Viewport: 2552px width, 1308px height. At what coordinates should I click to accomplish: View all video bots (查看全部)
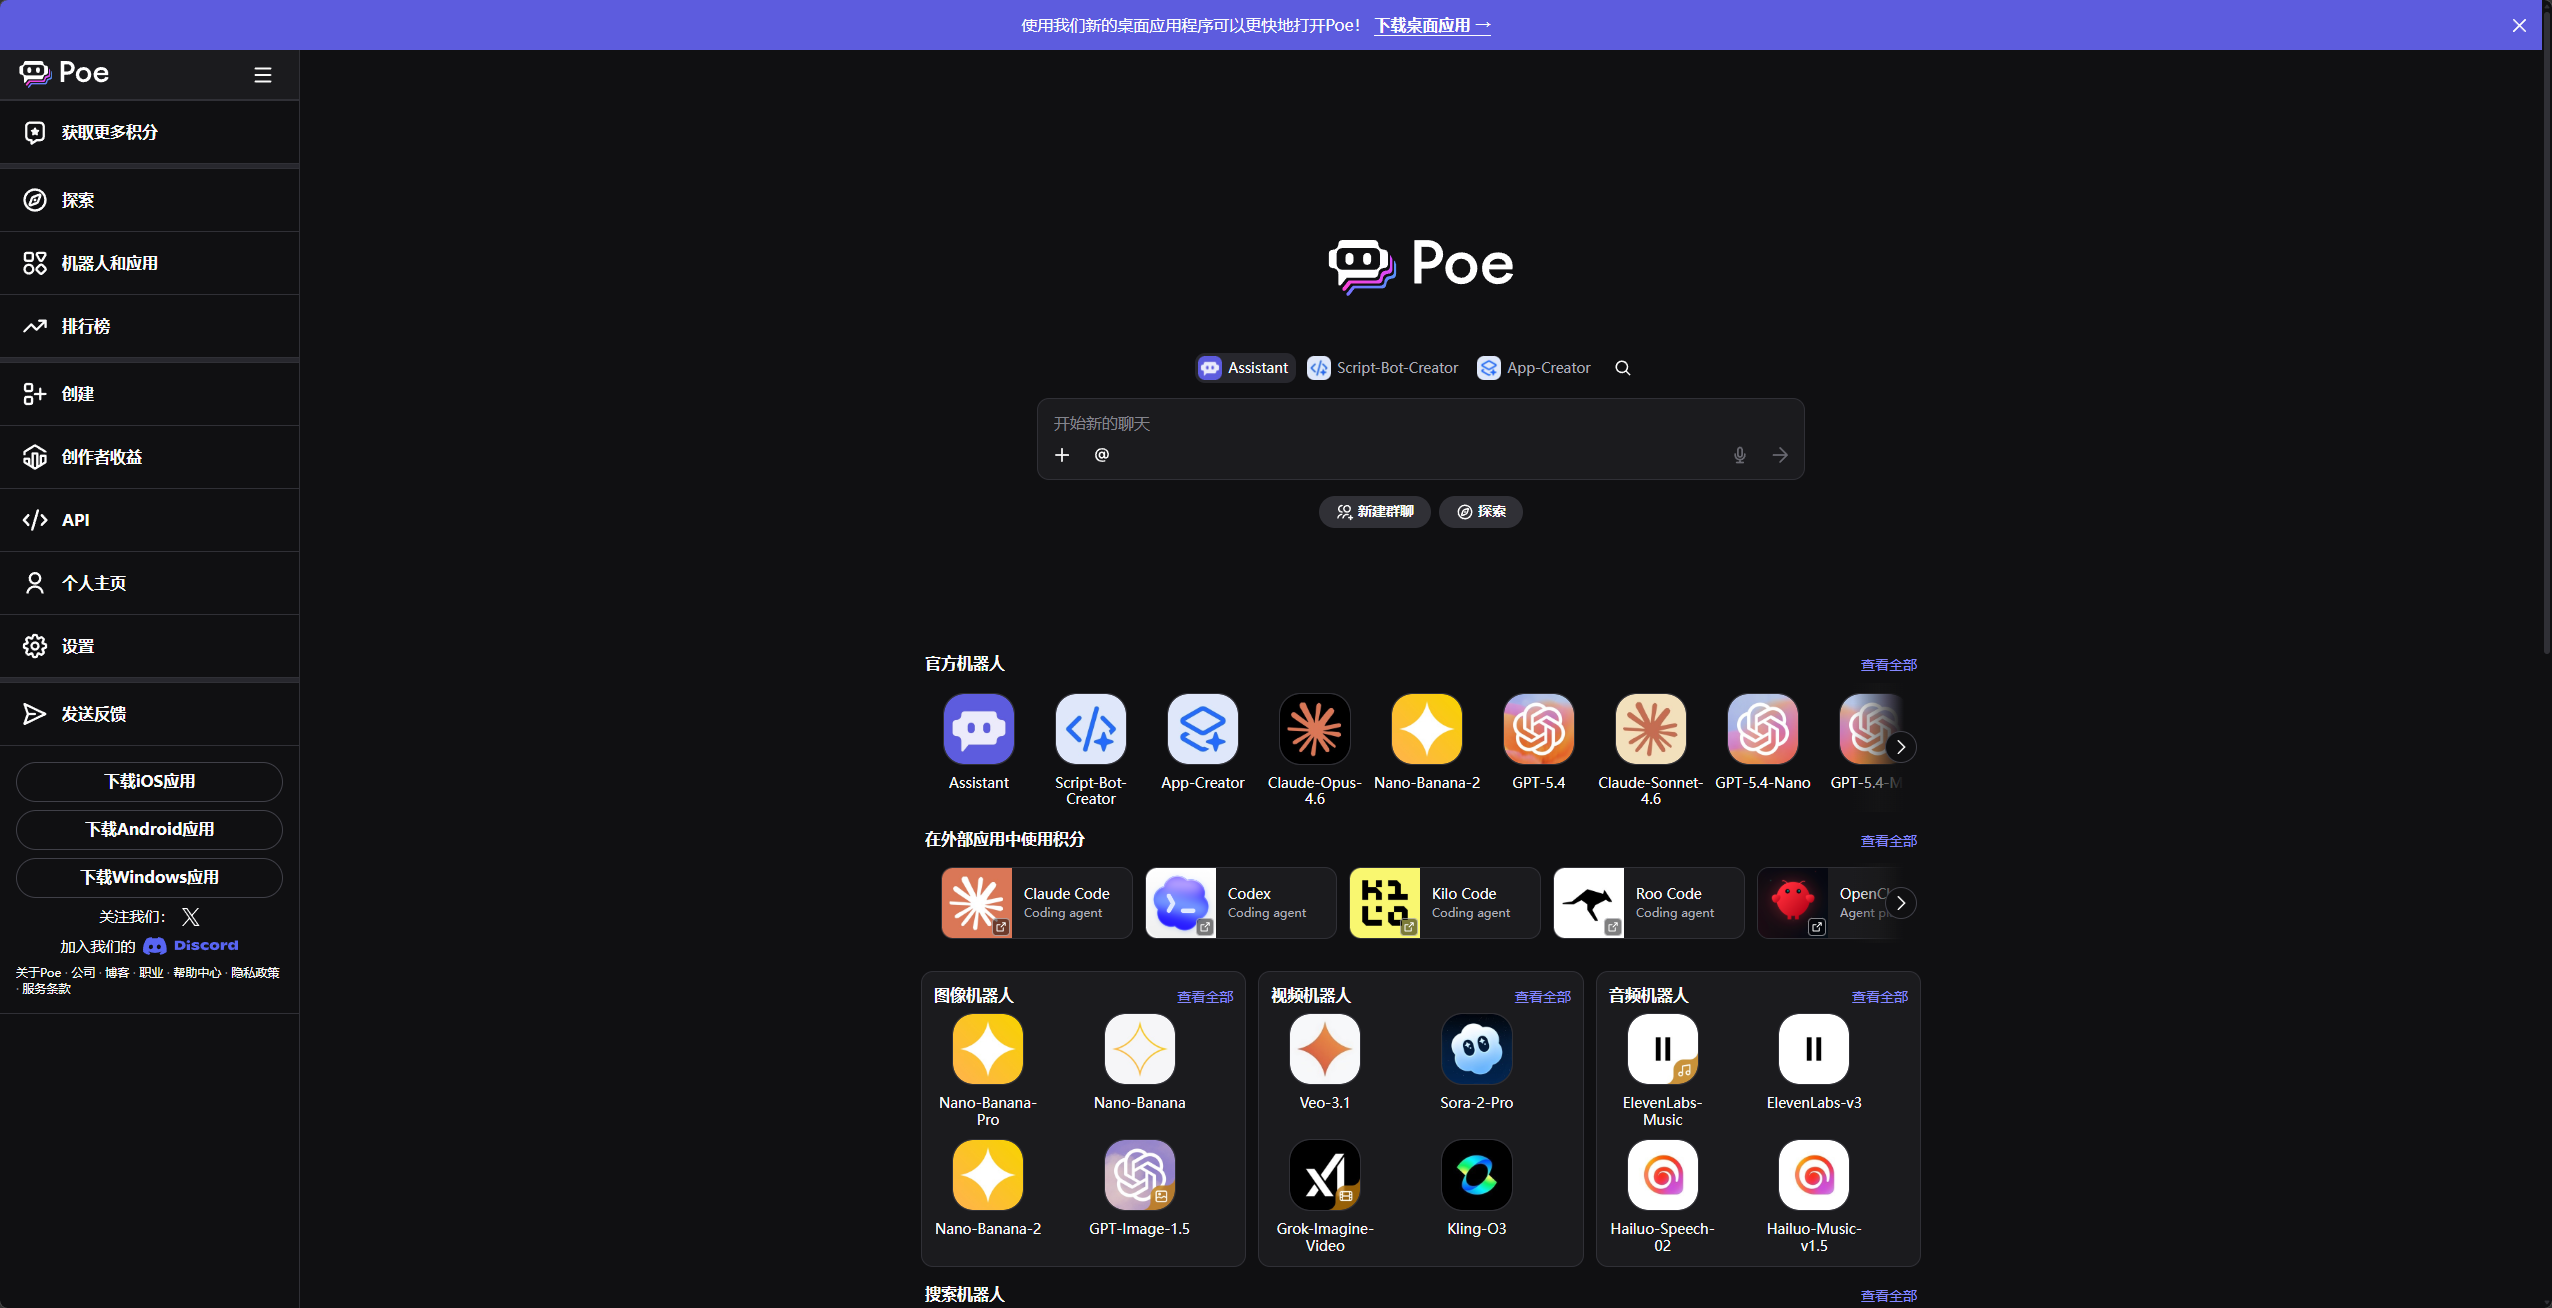1543,997
